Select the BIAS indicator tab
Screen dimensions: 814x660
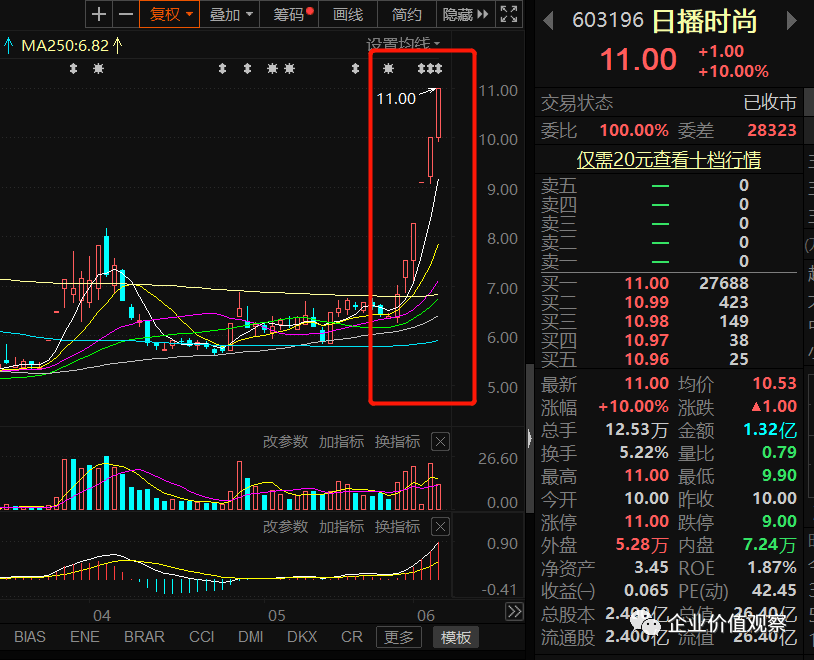29,636
